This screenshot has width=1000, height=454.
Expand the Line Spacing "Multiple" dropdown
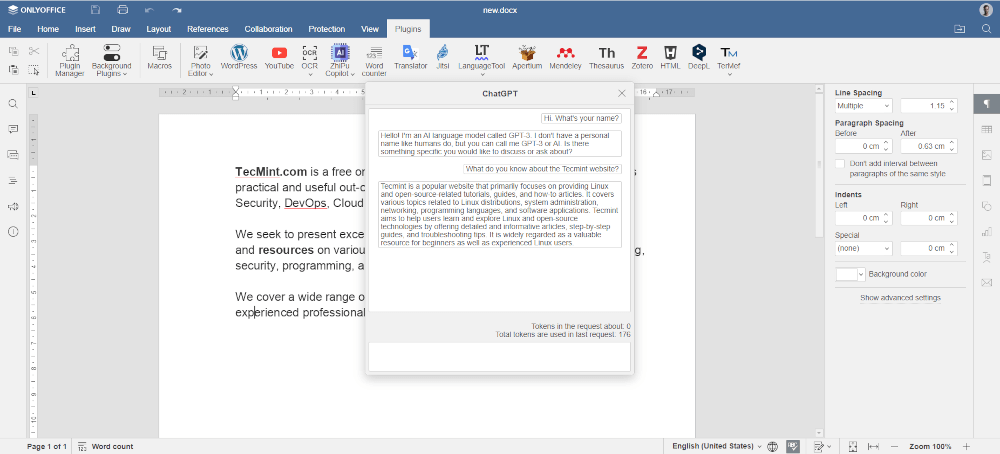click(863, 106)
